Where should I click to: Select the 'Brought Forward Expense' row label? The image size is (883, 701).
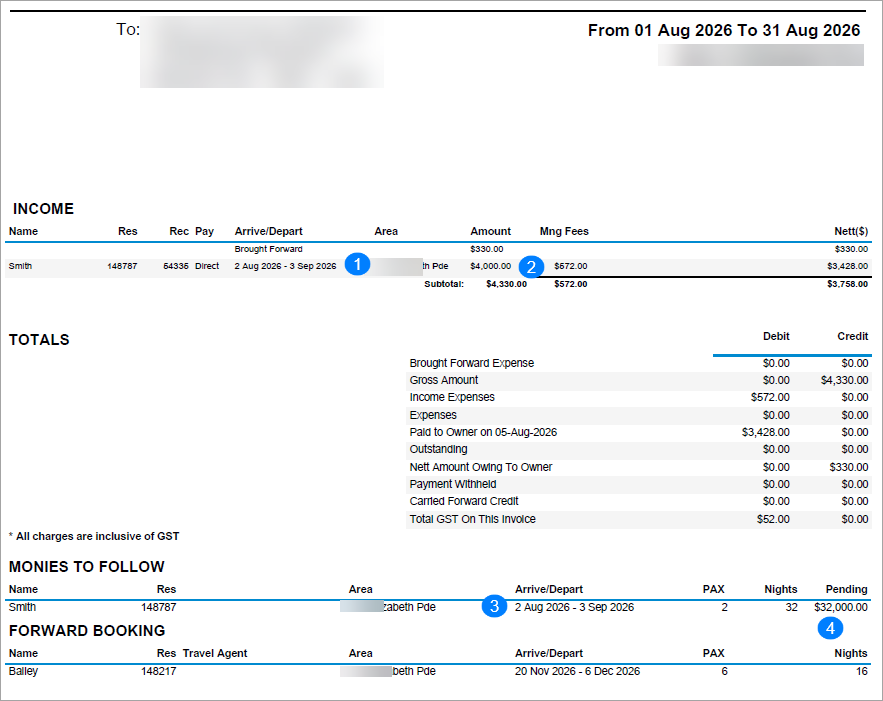tap(472, 363)
